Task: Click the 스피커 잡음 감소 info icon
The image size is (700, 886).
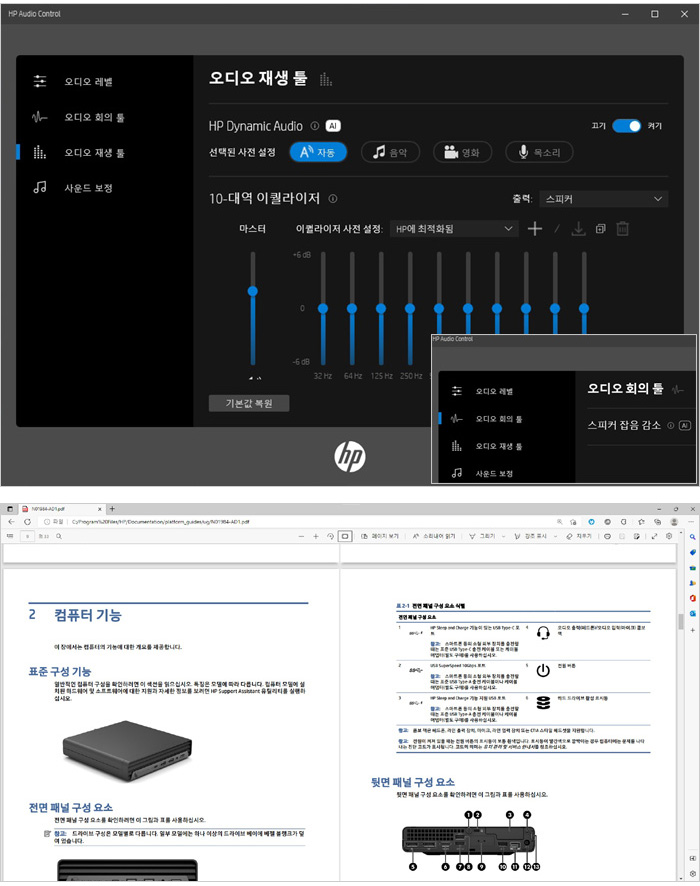Action: [x=671, y=425]
